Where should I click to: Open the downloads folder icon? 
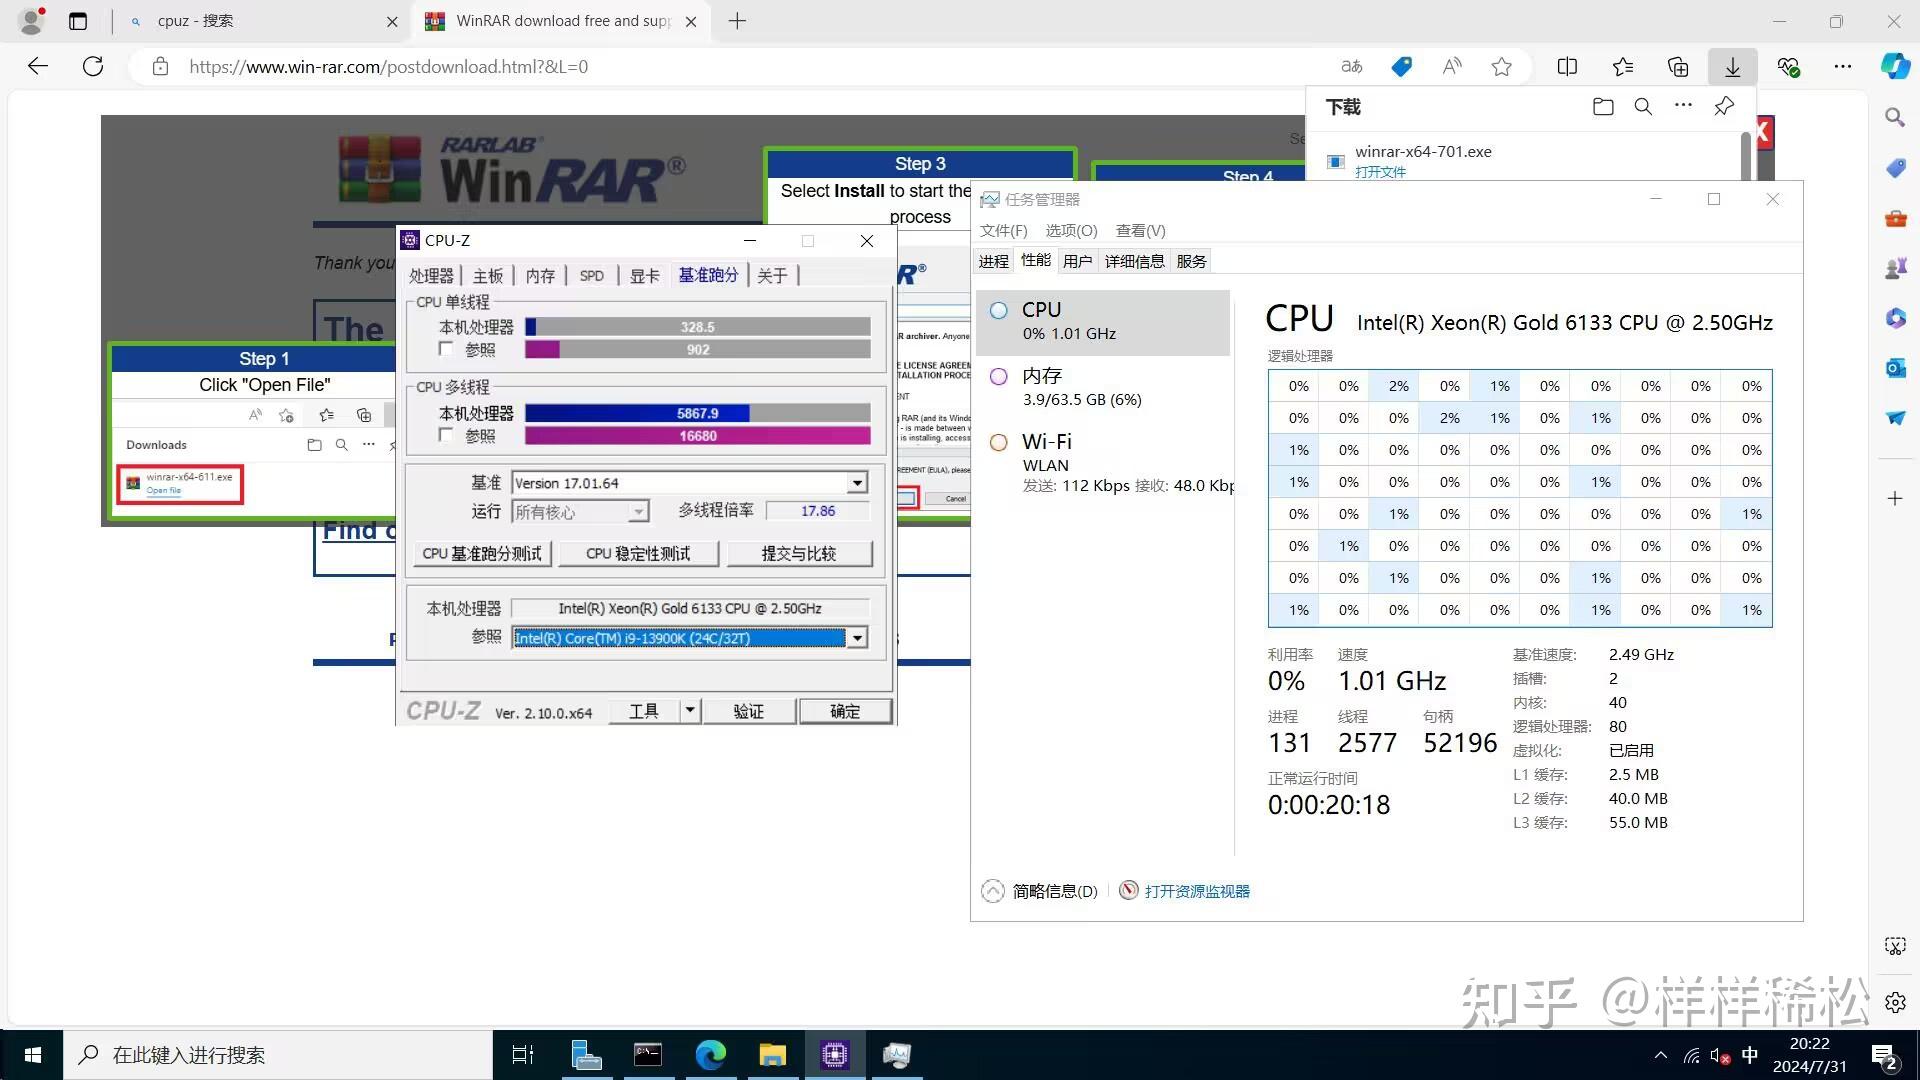1602,106
